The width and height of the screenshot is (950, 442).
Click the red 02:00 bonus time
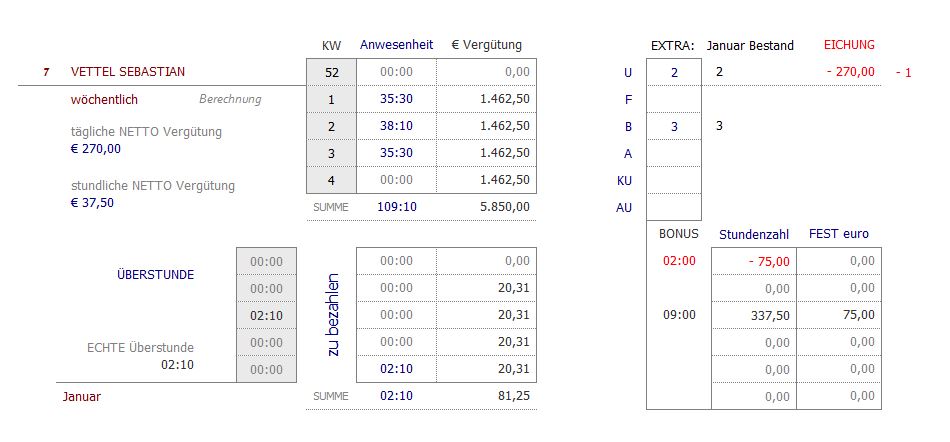pyautogui.click(x=679, y=261)
